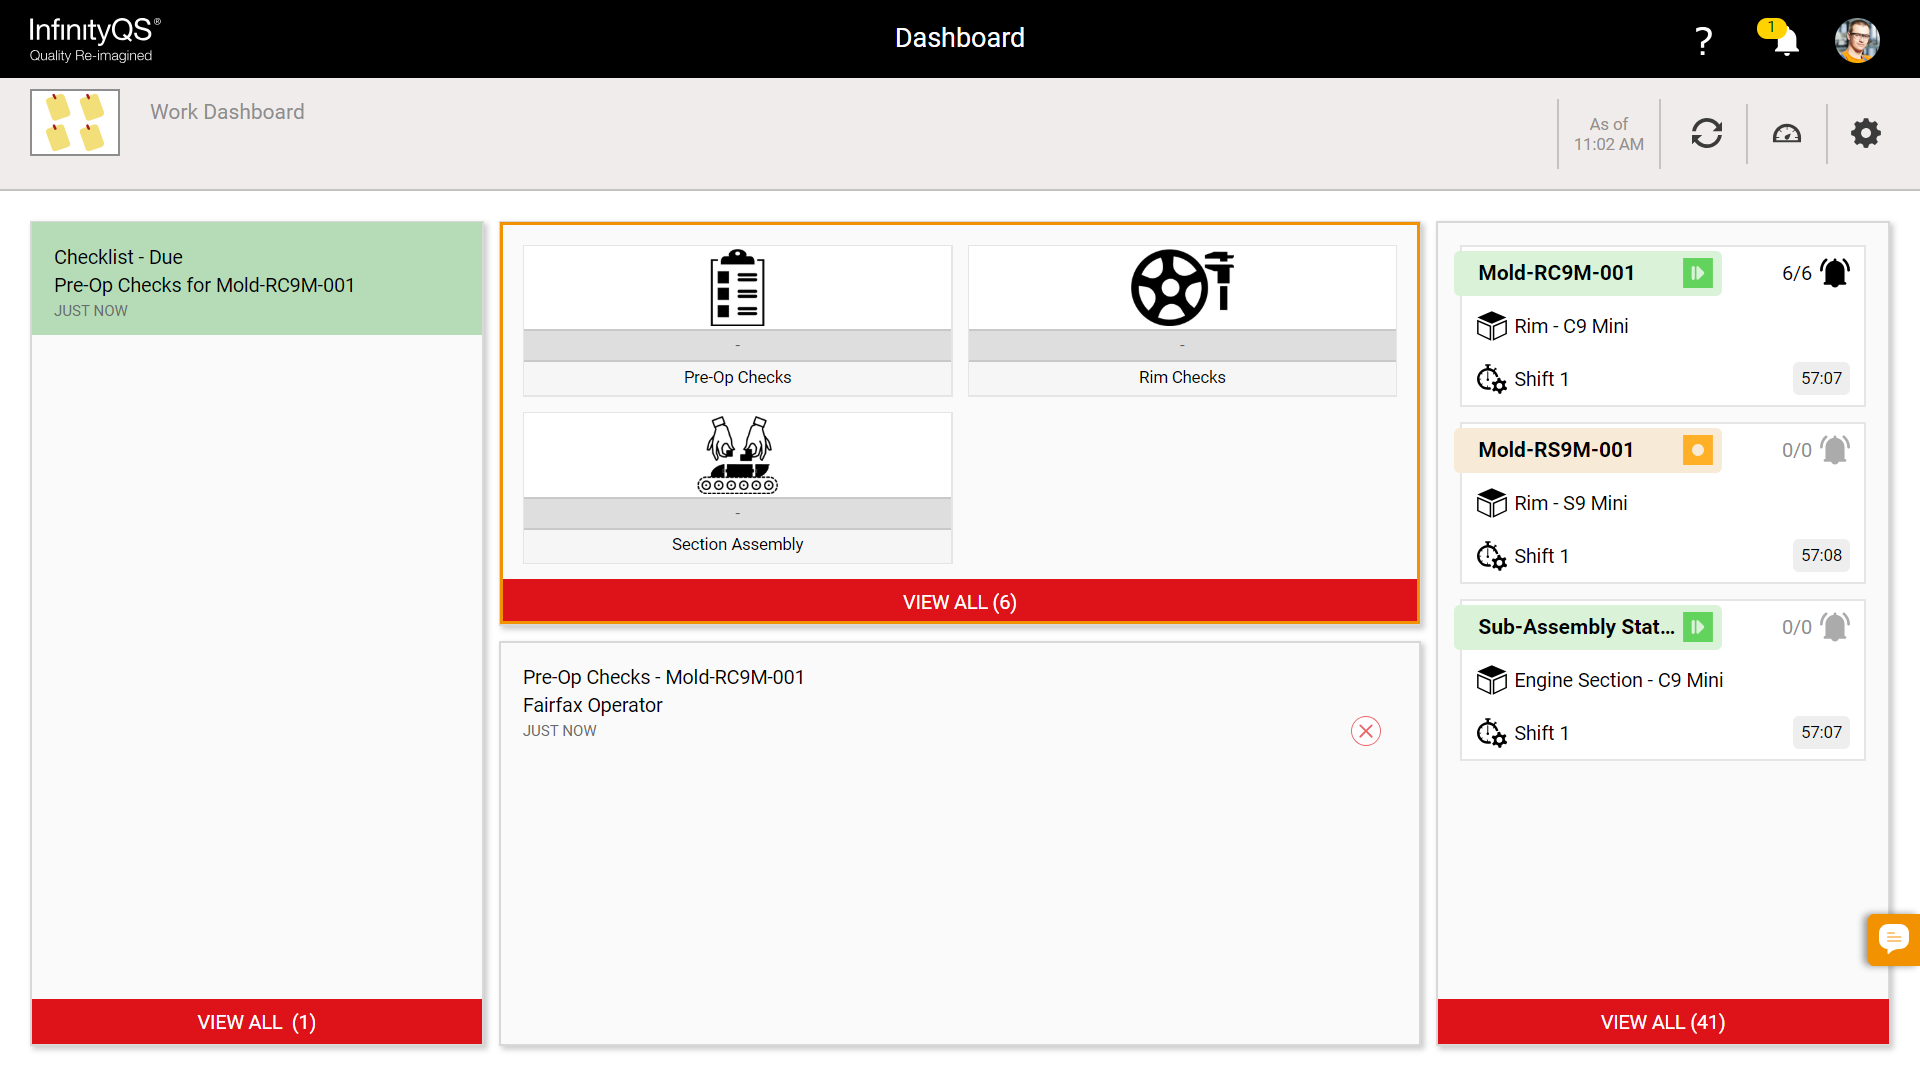
Task: Click the bell alert icon for Mold-RC9M-001
Action: point(1835,271)
